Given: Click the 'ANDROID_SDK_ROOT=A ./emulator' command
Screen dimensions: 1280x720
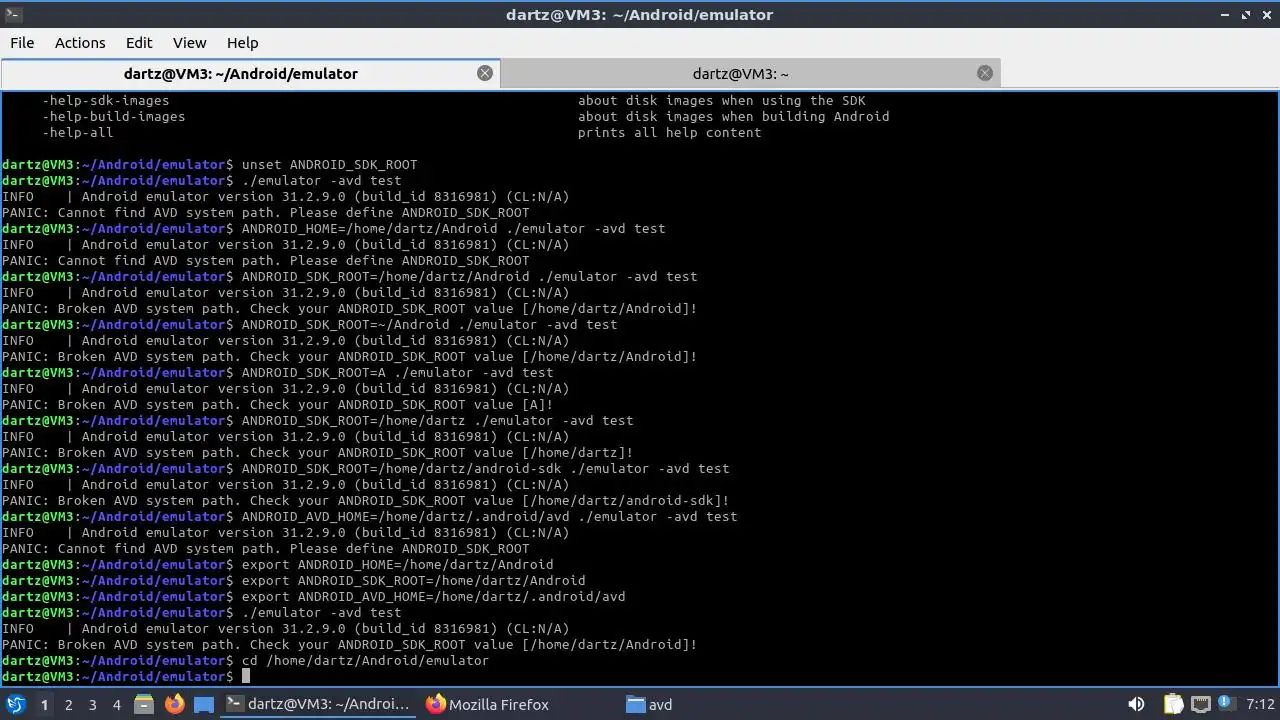Looking at the screenshot, I should (397, 373).
